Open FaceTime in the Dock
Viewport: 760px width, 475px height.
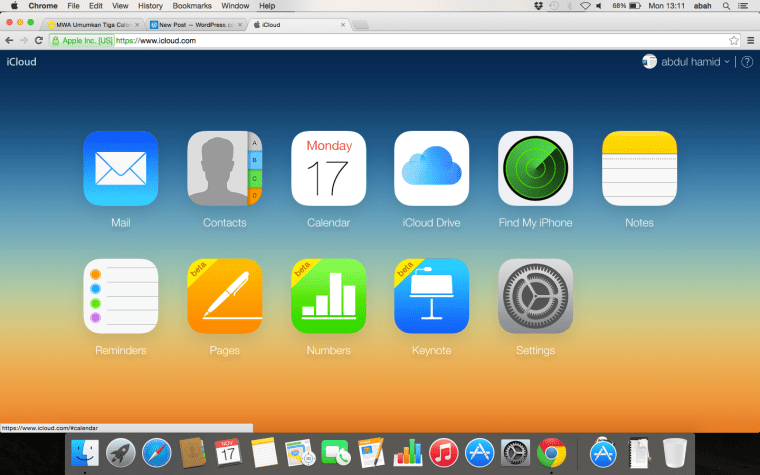(x=335, y=453)
